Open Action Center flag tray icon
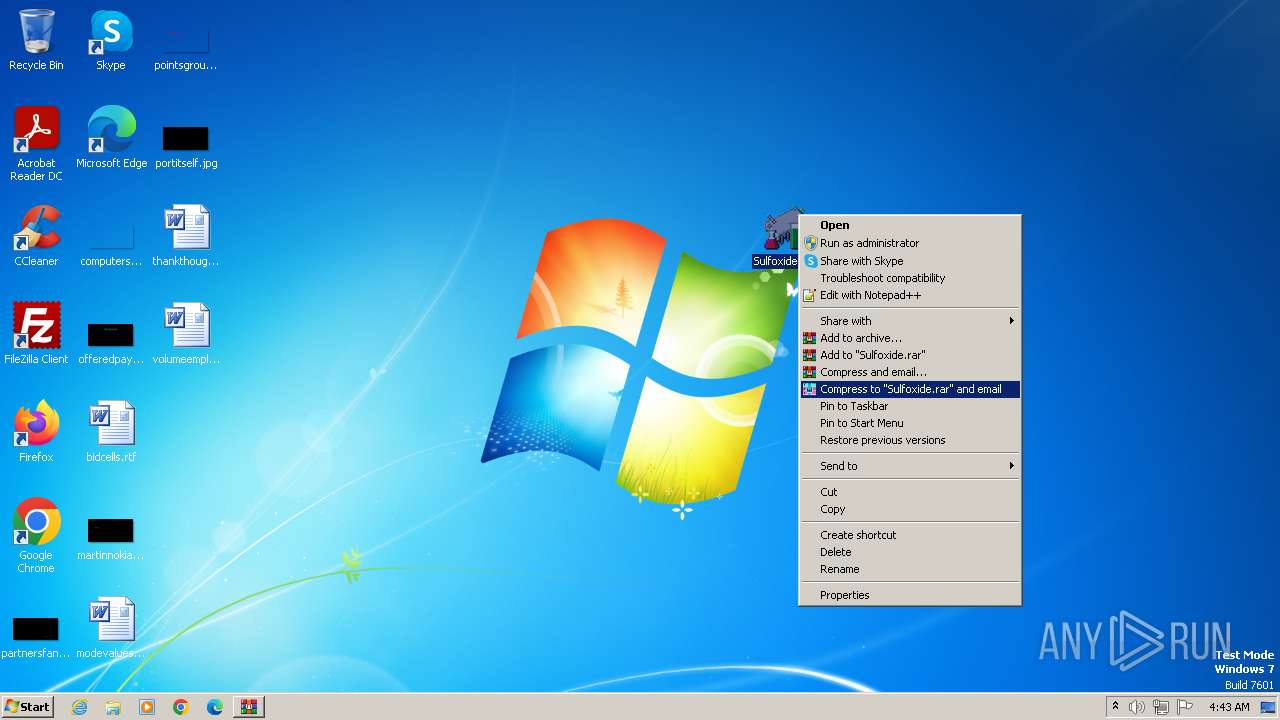Viewport: 1280px width, 720px height. click(1186, 707)
